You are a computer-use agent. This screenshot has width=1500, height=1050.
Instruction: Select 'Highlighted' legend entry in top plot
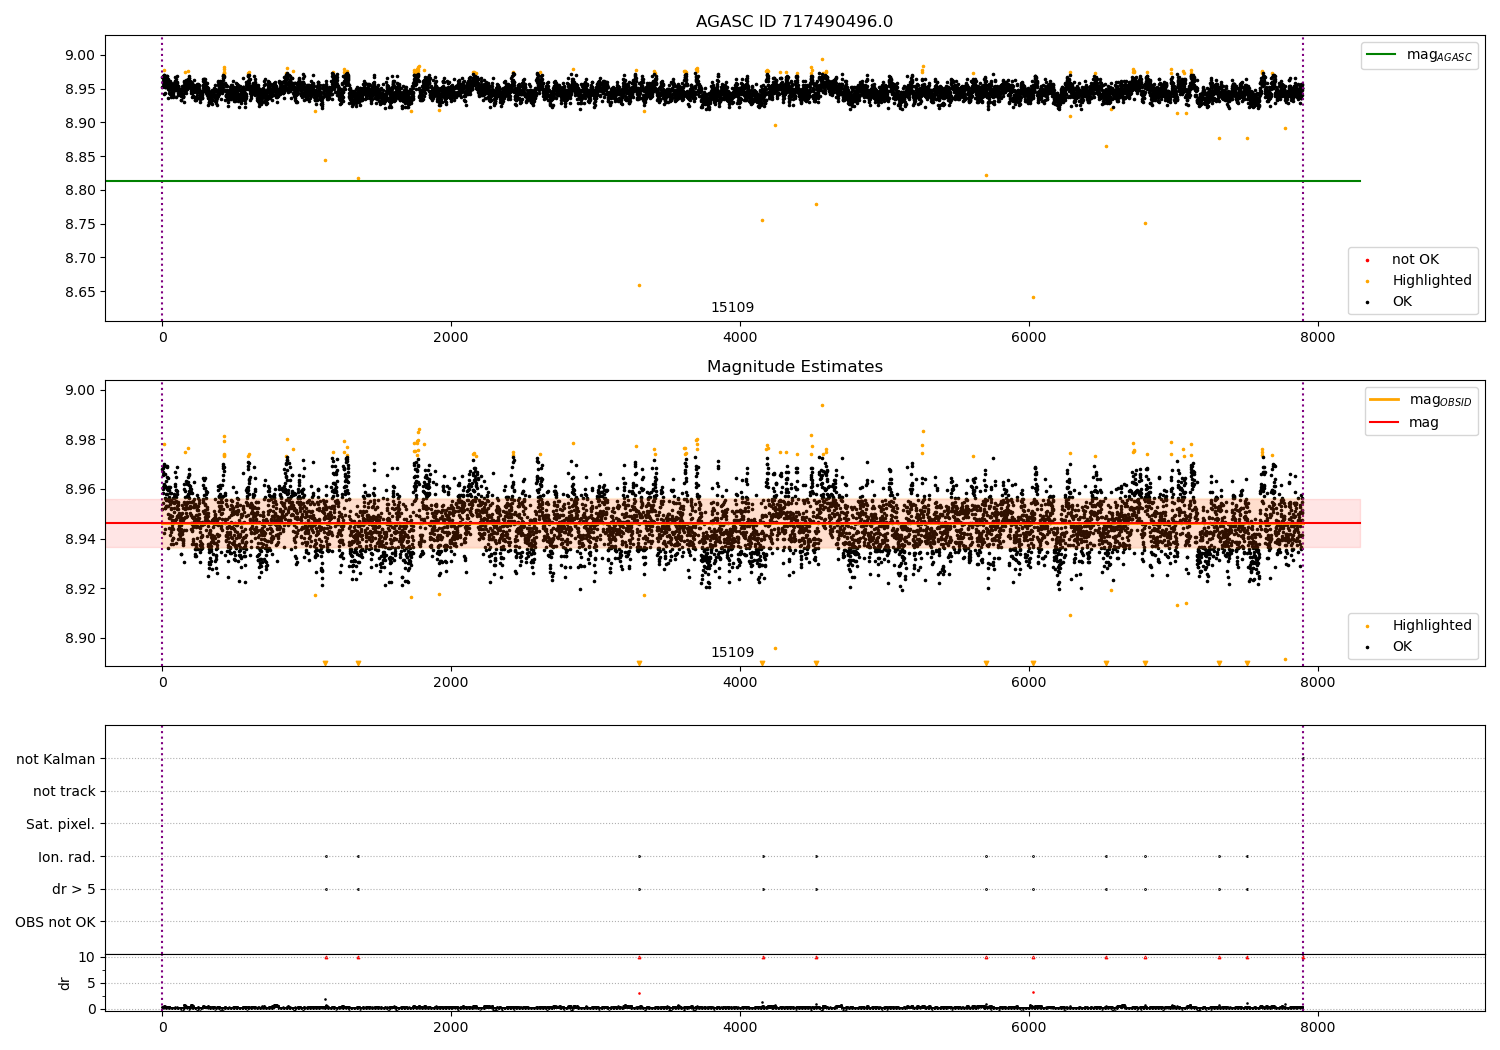[x=1431, y=281]
